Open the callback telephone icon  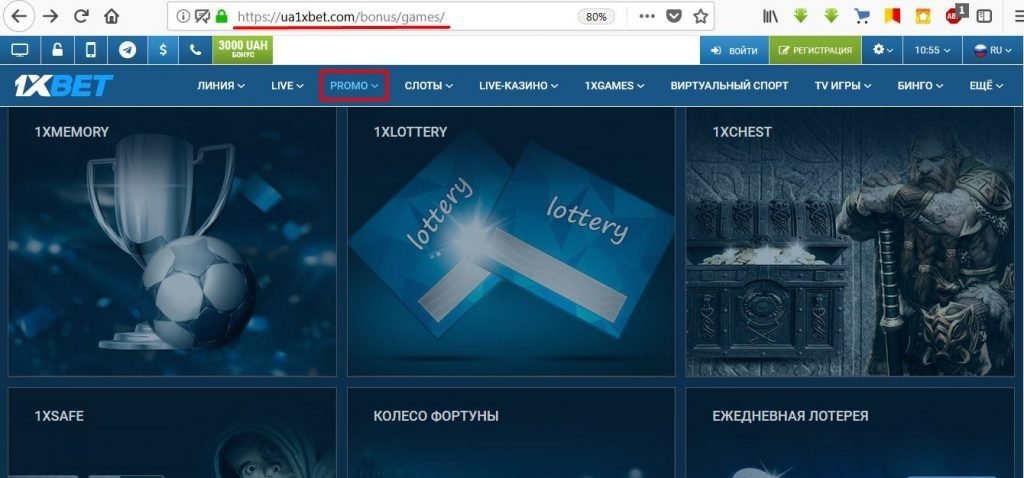coord(195,50)
